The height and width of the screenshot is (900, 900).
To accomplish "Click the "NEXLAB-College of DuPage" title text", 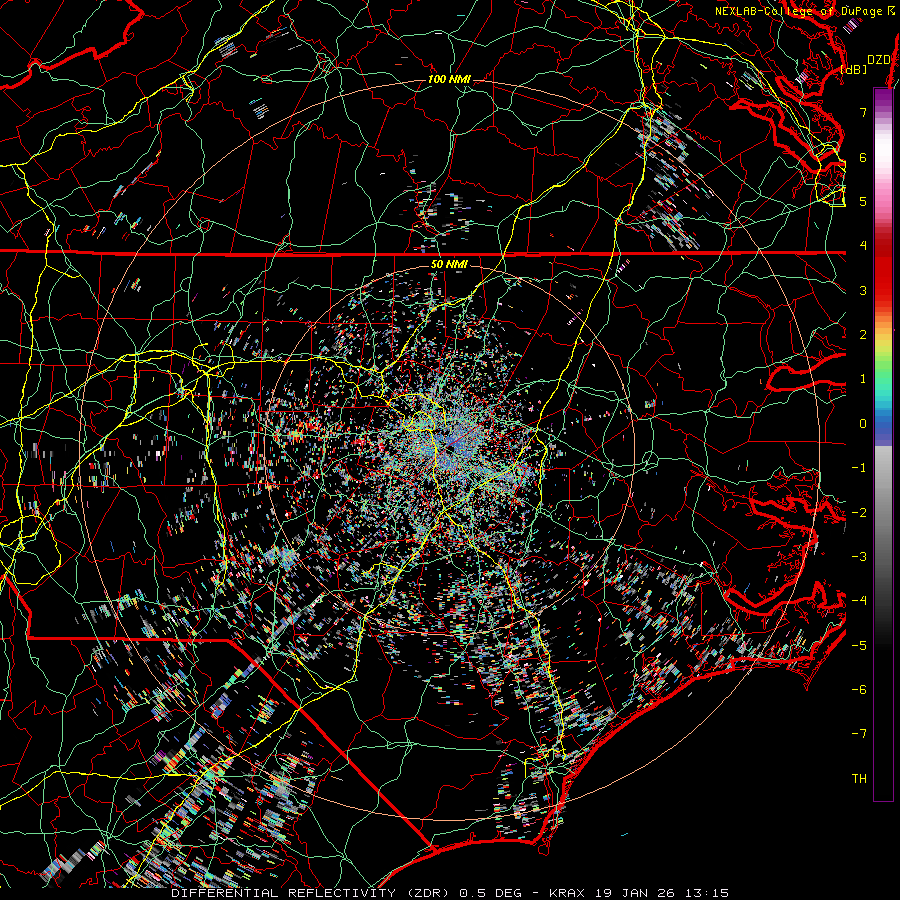I will [798, 11].
